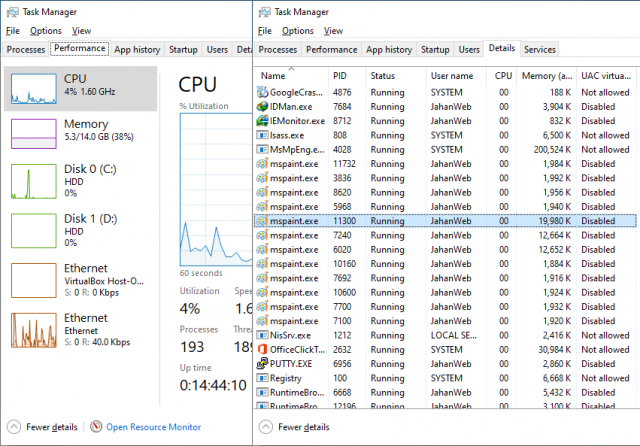Click the PUTTY.EXE process icon
This screenshot has width=640, height=446.
point(262,364)
